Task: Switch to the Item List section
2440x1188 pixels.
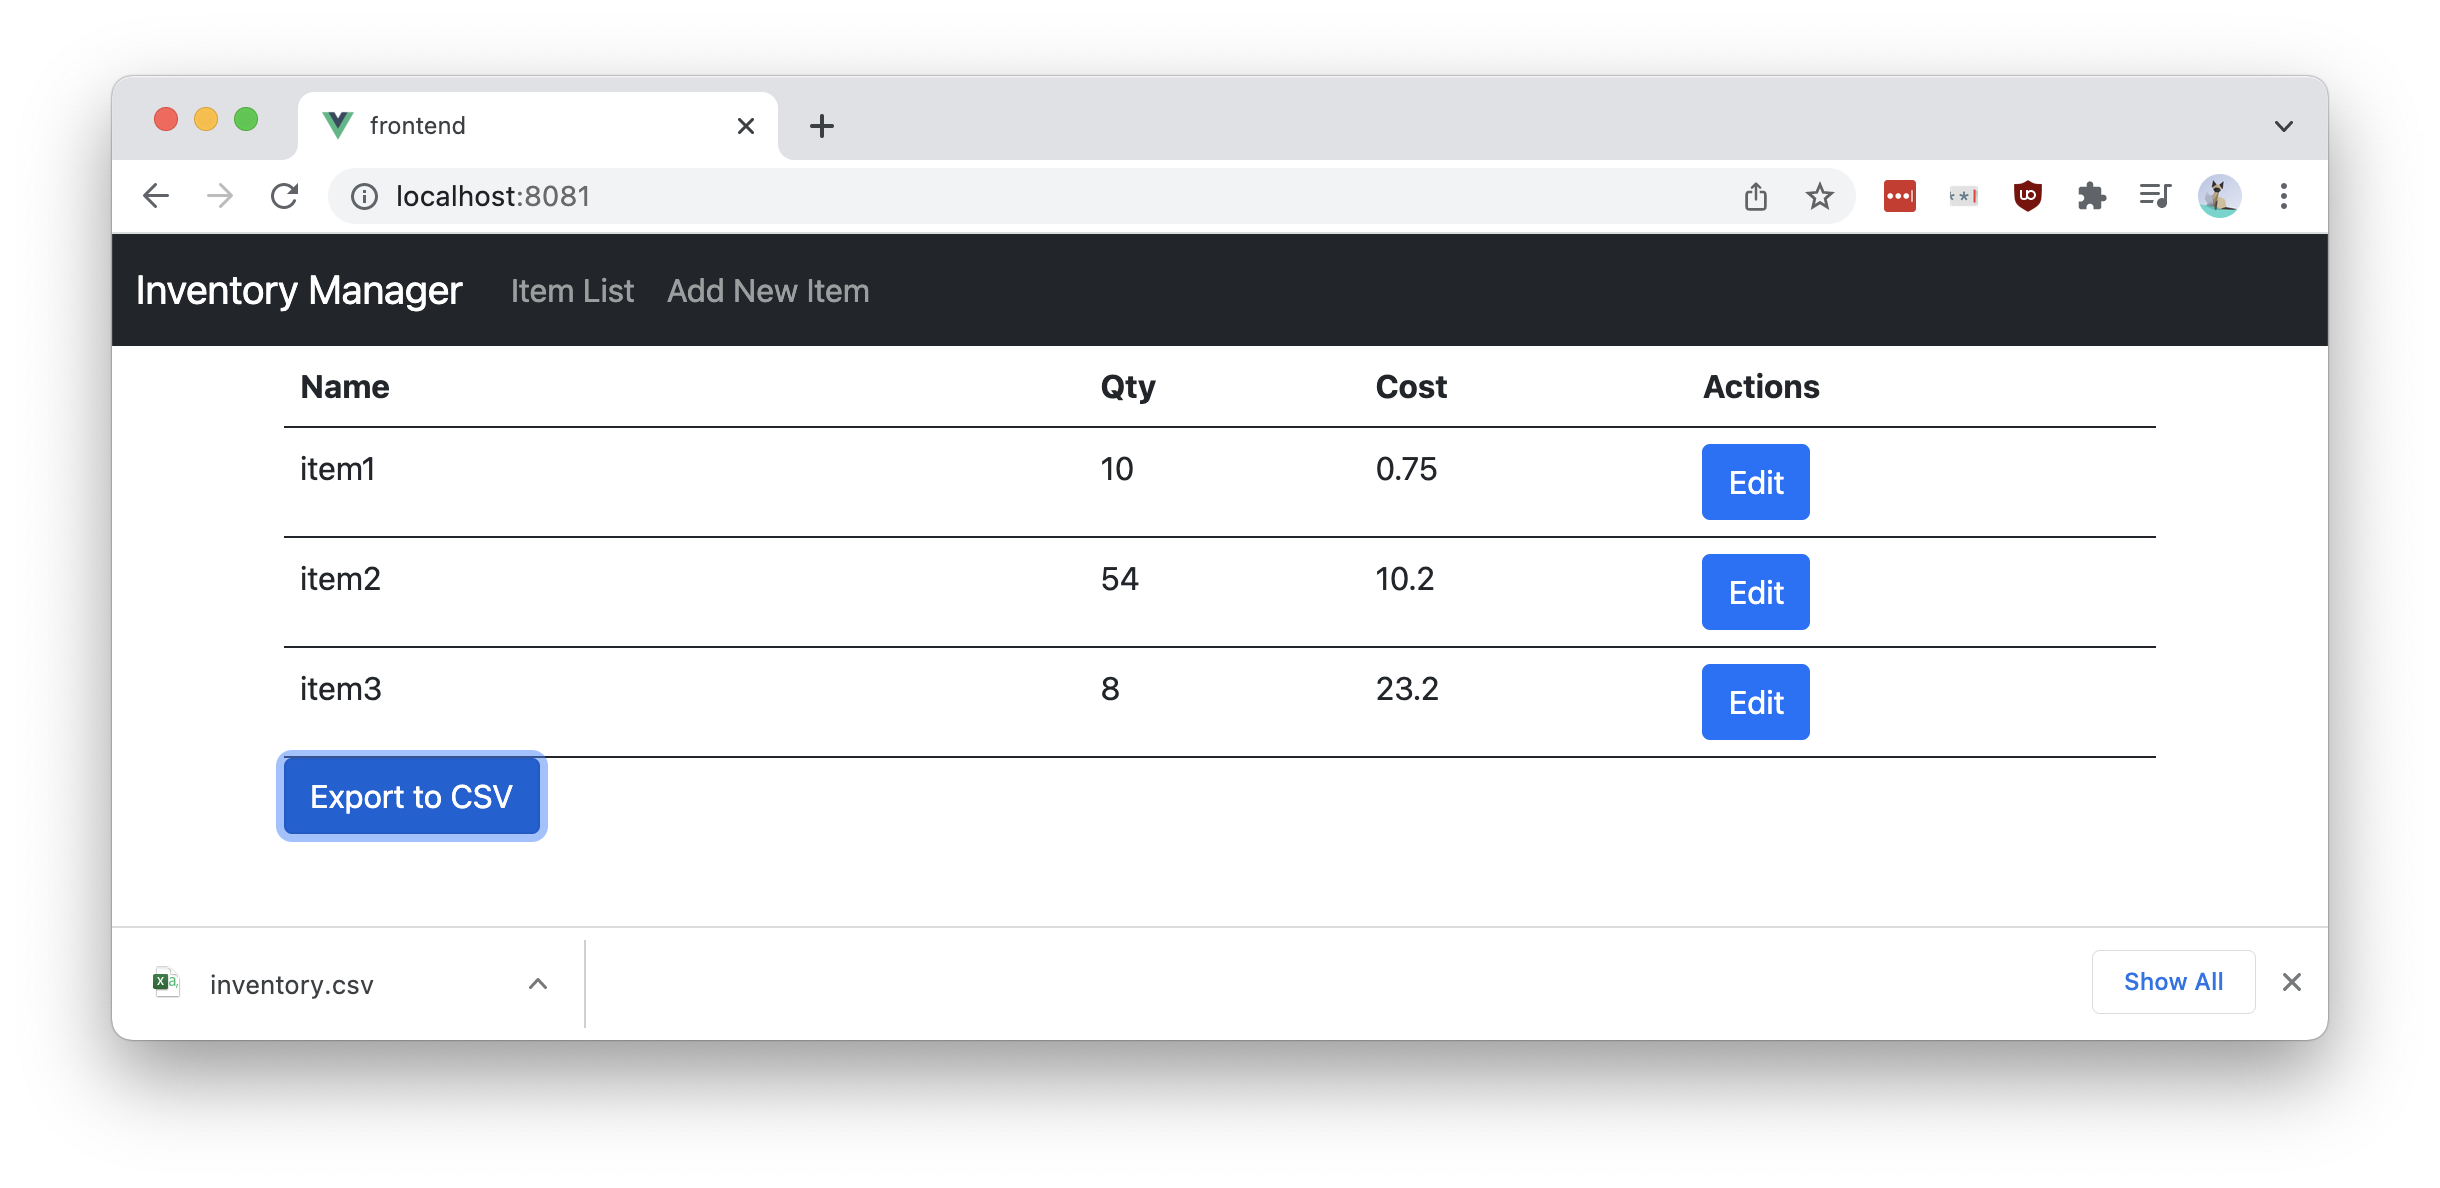Action: [x=572, y=291]
